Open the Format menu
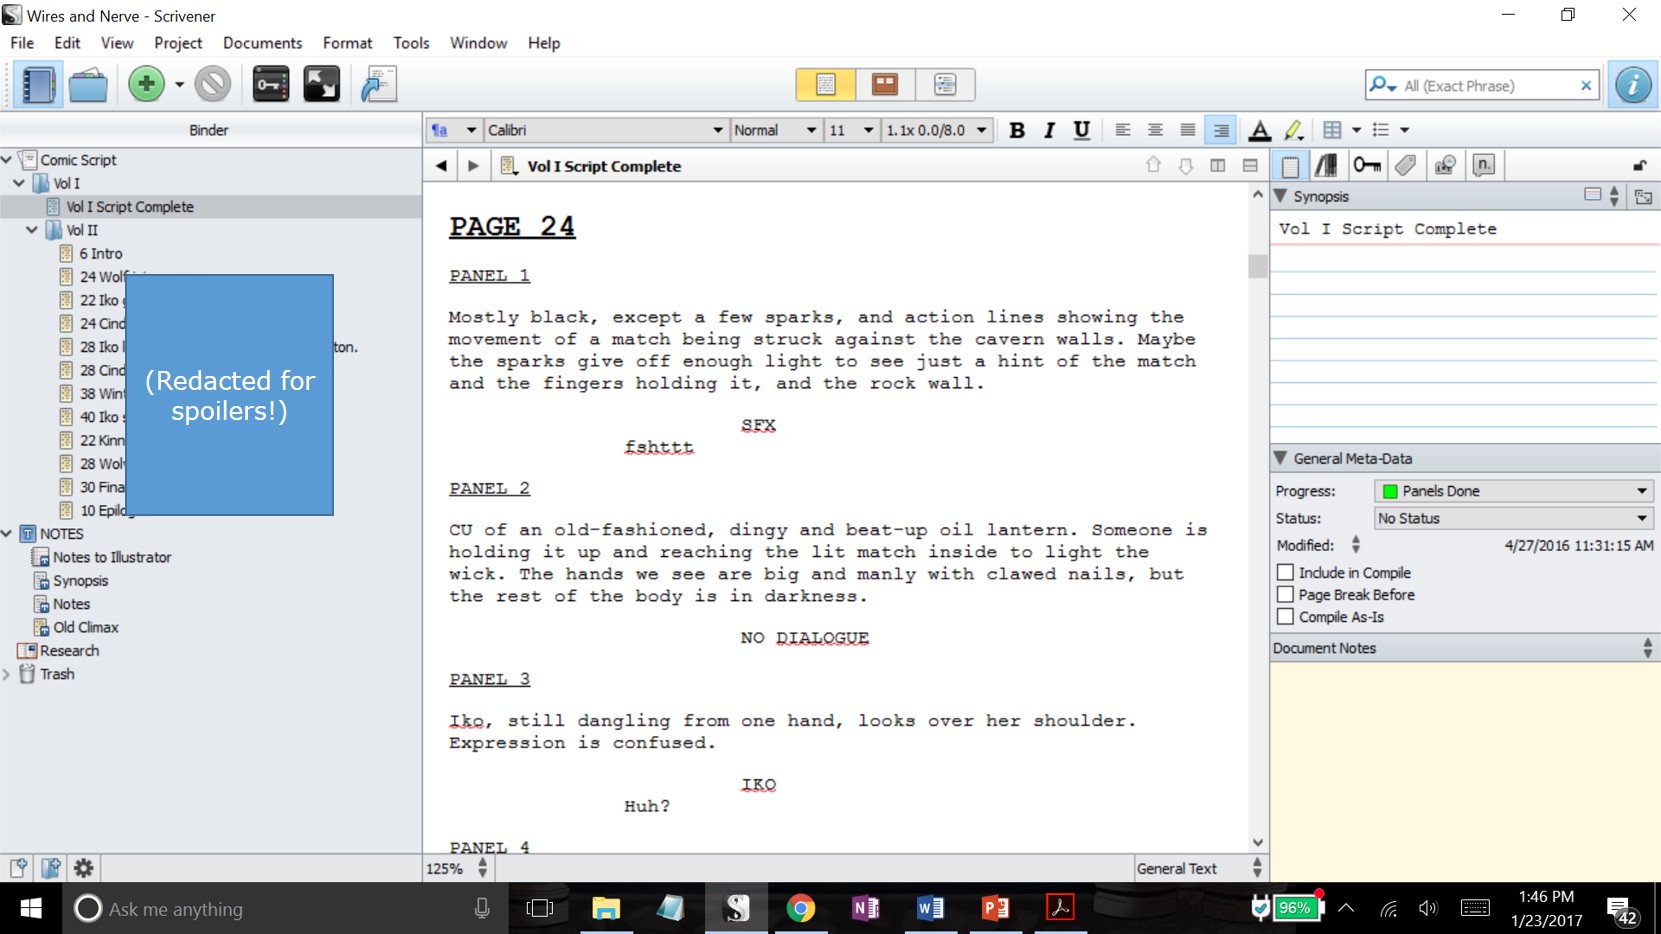The image size is (1661, 934). 347,43
